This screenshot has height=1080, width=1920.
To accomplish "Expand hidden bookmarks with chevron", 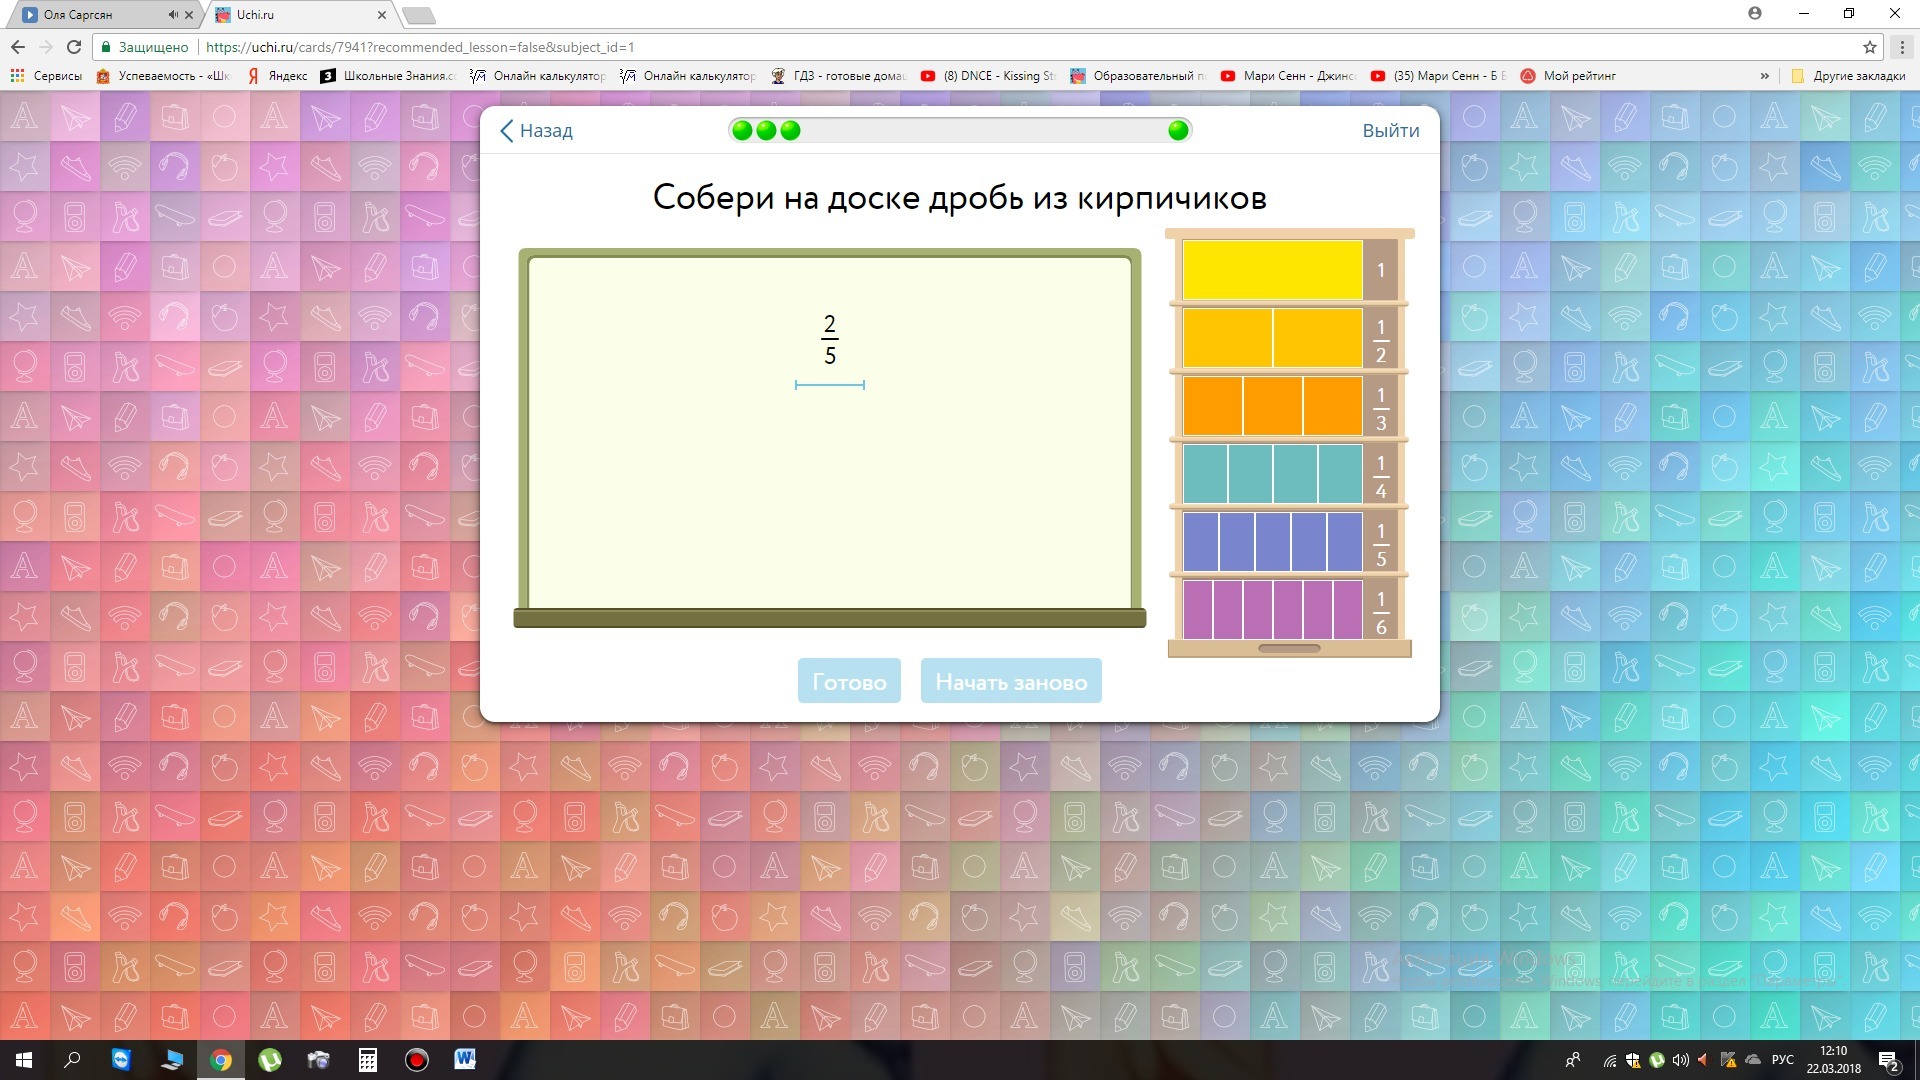I will pyautogui.click(x=1764, y=76).
